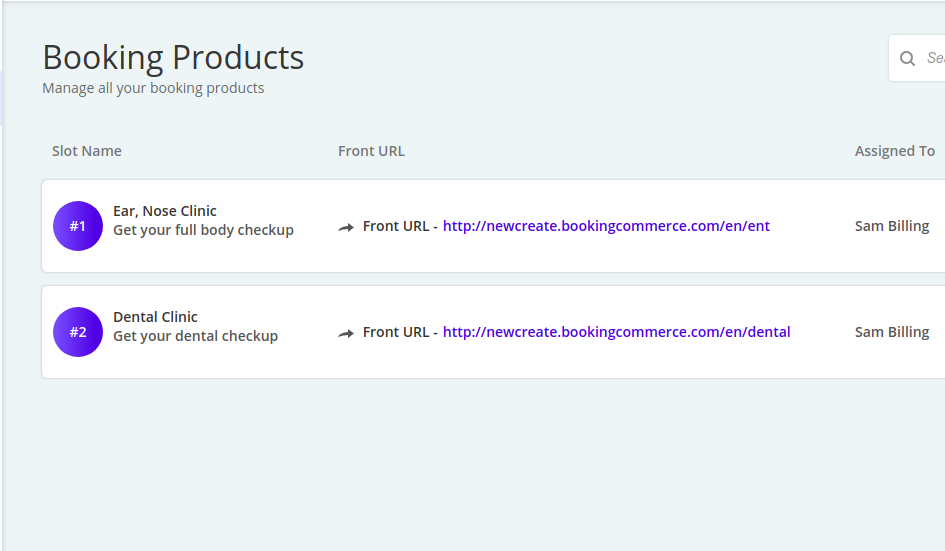The image size is (945, 551).
Task: Open the newcreate.bookingcommerce.com/en/ent link
Action: 606,226
